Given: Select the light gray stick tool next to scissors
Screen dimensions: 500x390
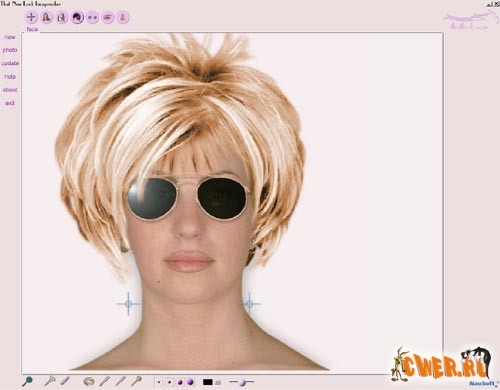Looking at the screenshot, I should pyautogui.click(x=65, y=381).
